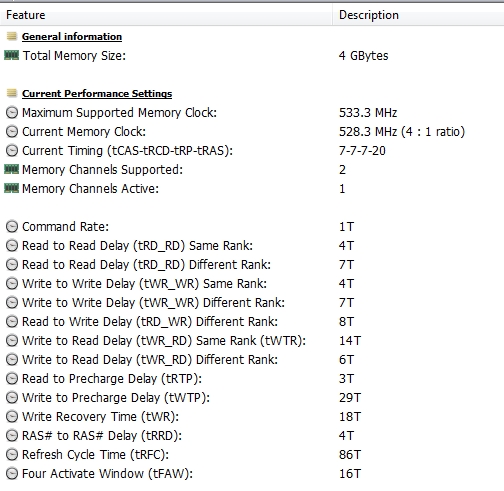Select the Current Timing (tCAS-tRCD-tRP-tRAS) row
This screenshot has width=504, height=491.
coord(252,151)
